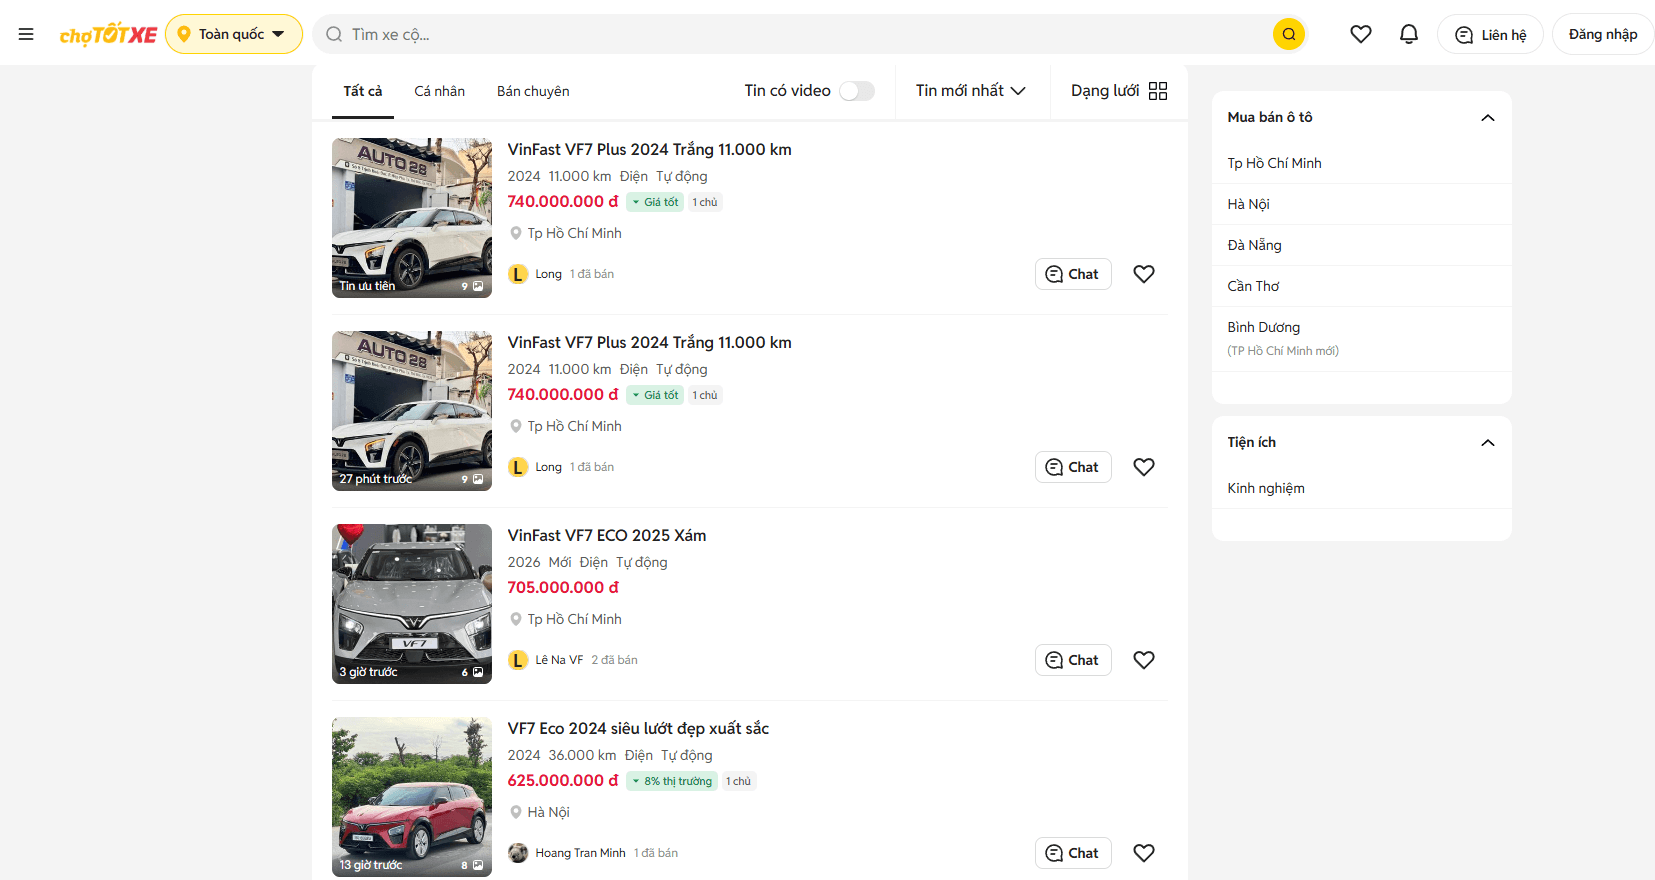Save first VinFast VF7 Plus listing with heart

coord(1144,274)
